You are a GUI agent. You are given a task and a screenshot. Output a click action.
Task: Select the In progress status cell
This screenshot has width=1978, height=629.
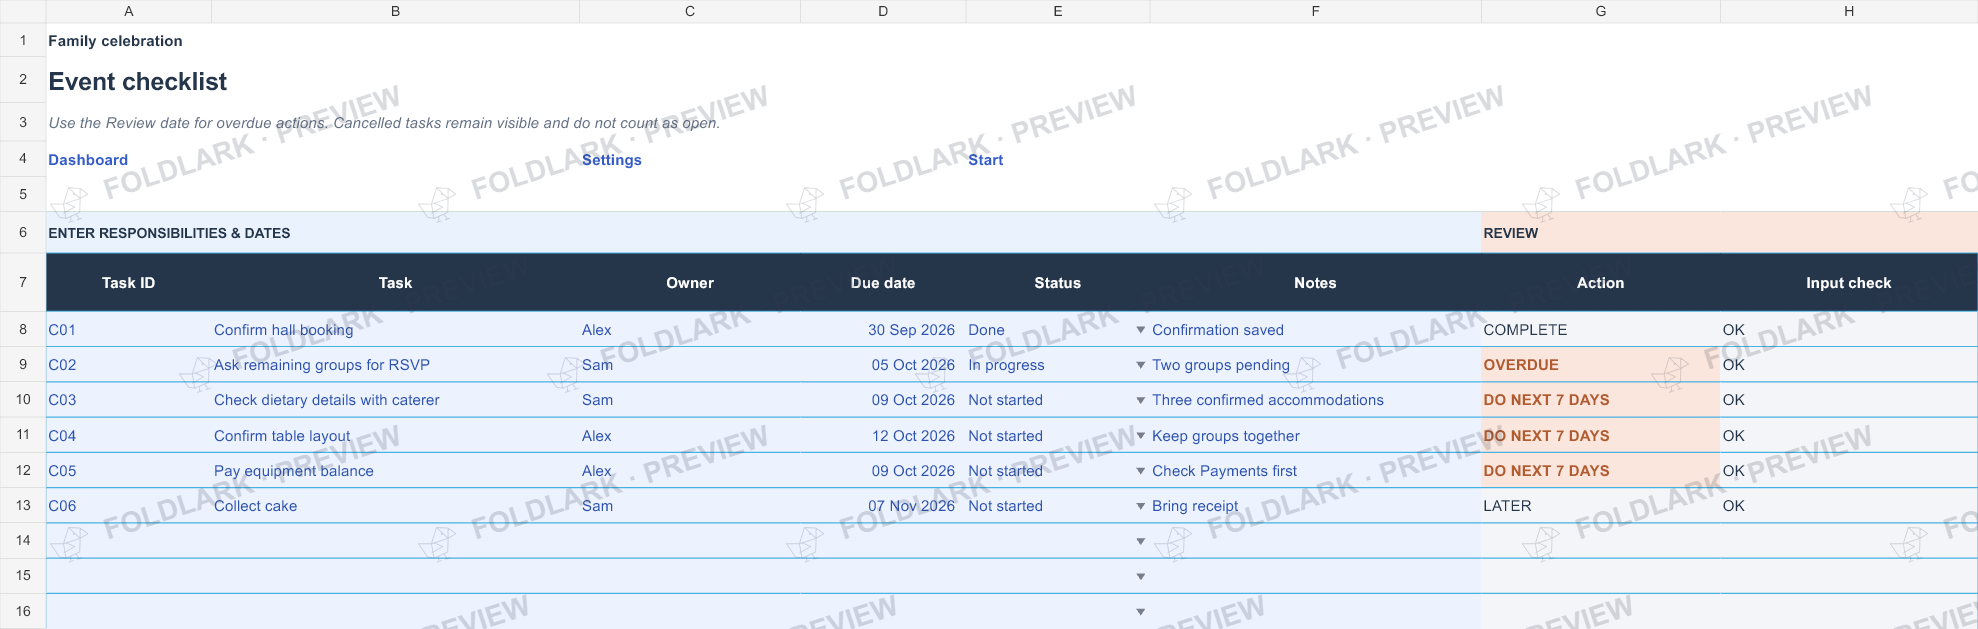(1058, 365)
